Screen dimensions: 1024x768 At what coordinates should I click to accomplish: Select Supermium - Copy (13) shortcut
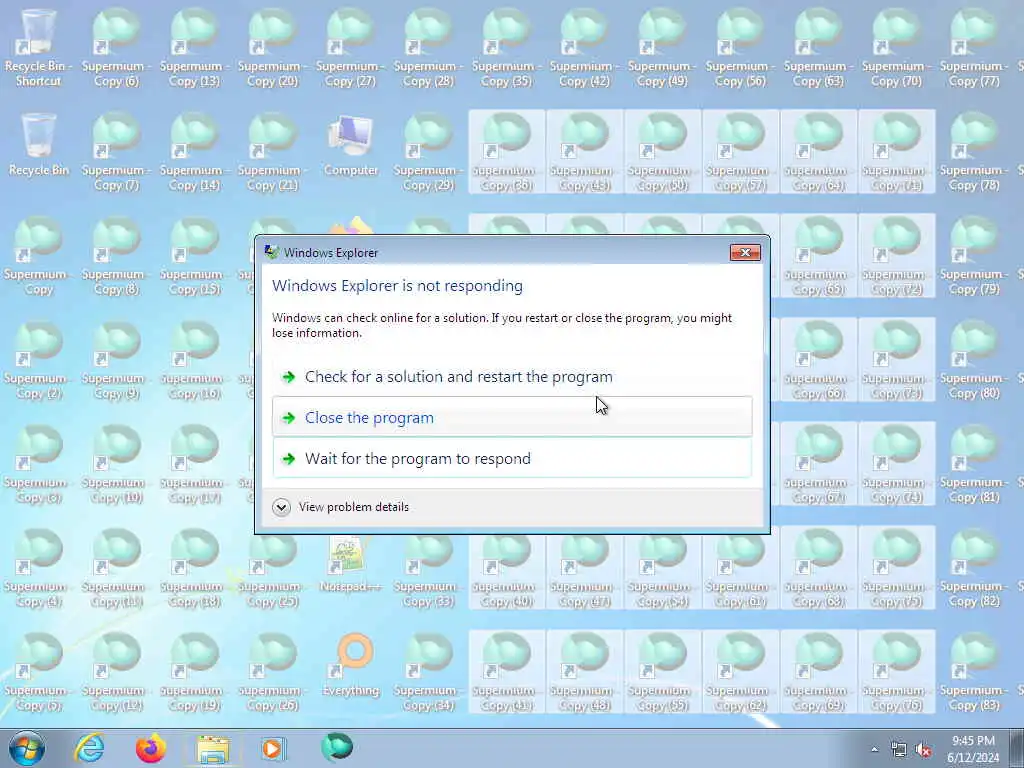click(x=194, y=48)
